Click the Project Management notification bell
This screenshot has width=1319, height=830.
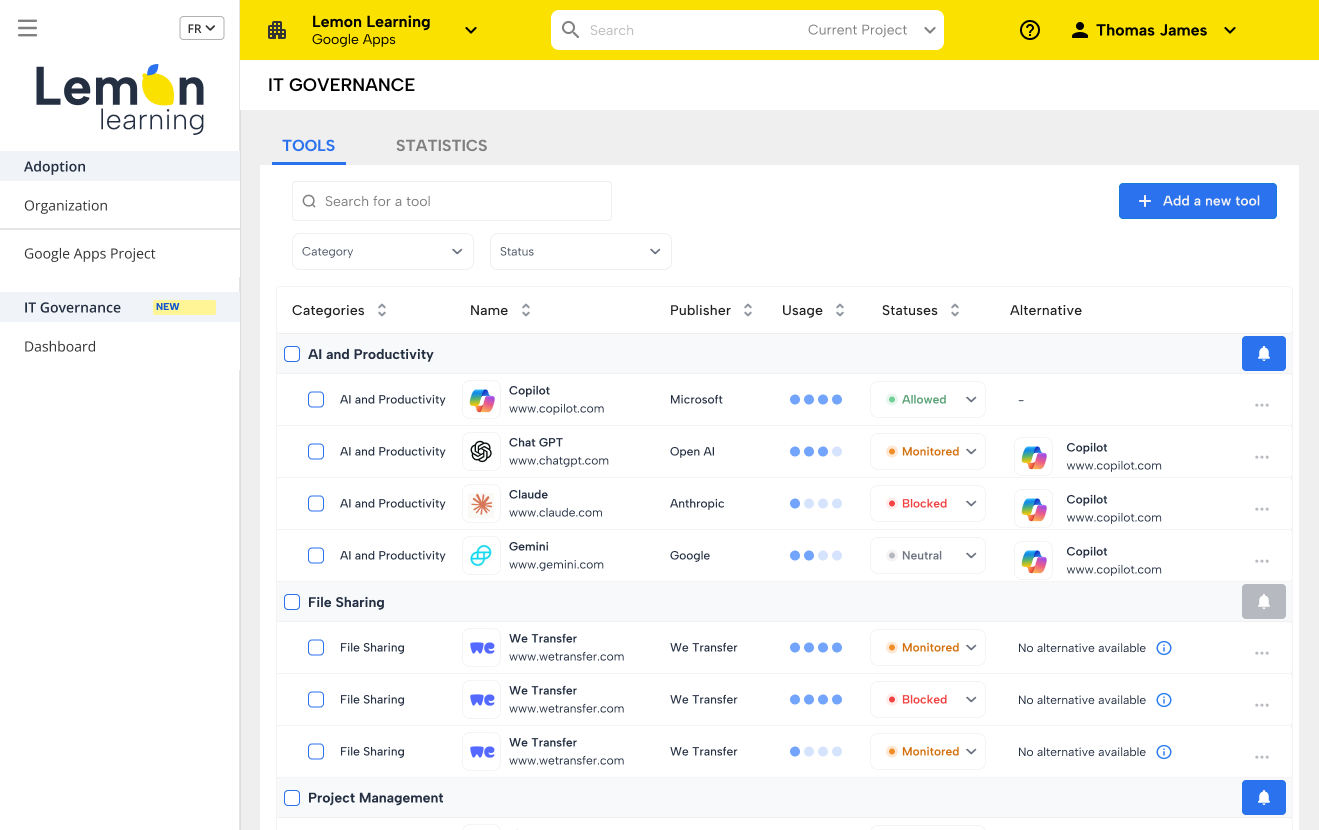click(x=1263, y=798)
